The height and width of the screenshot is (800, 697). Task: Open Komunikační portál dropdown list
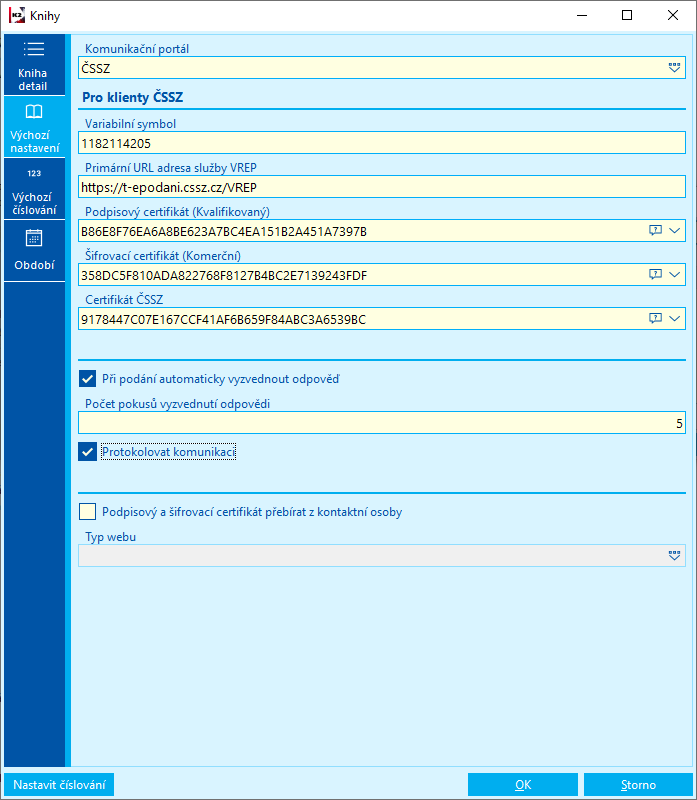674,68
